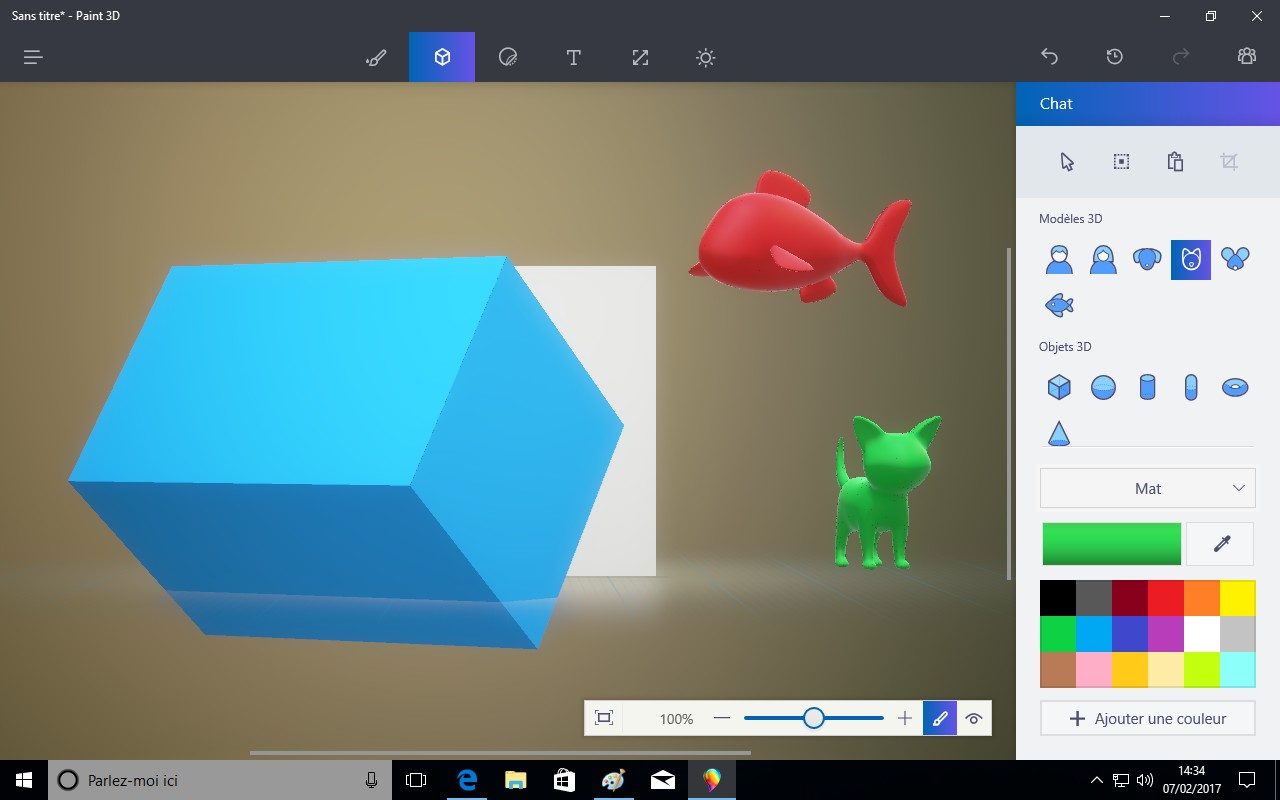The height and width of the screenshot is (800, 1280).
Task: Toggle the Select arrow tool
Action: (x=1067, y=162)
